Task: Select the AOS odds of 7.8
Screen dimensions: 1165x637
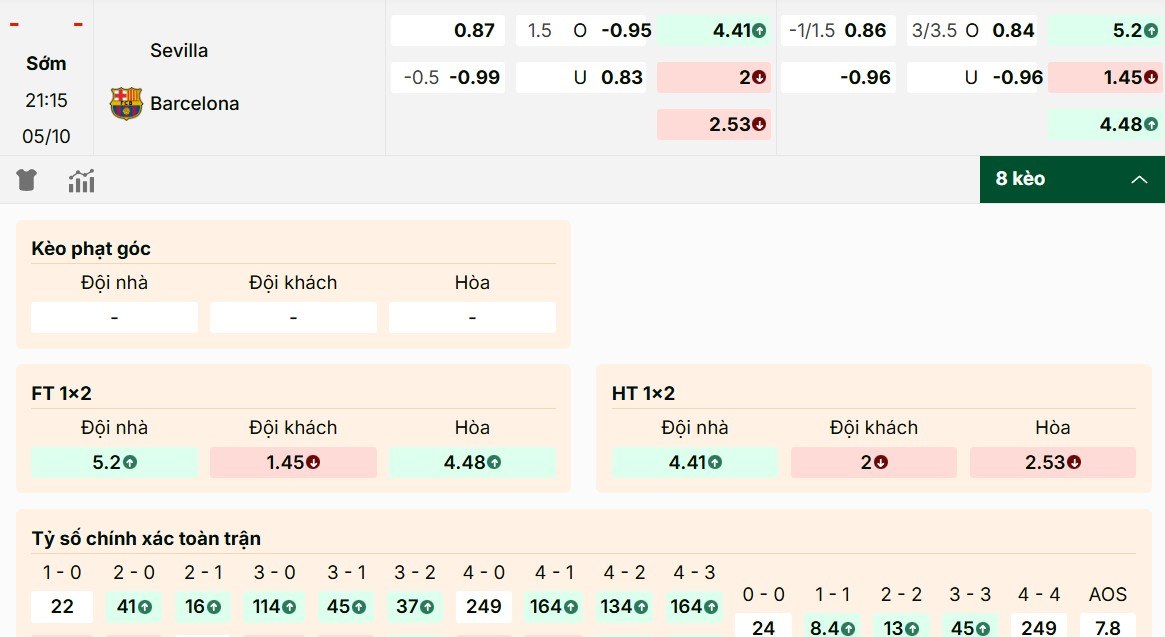Action: click(x=1108, y=629)
